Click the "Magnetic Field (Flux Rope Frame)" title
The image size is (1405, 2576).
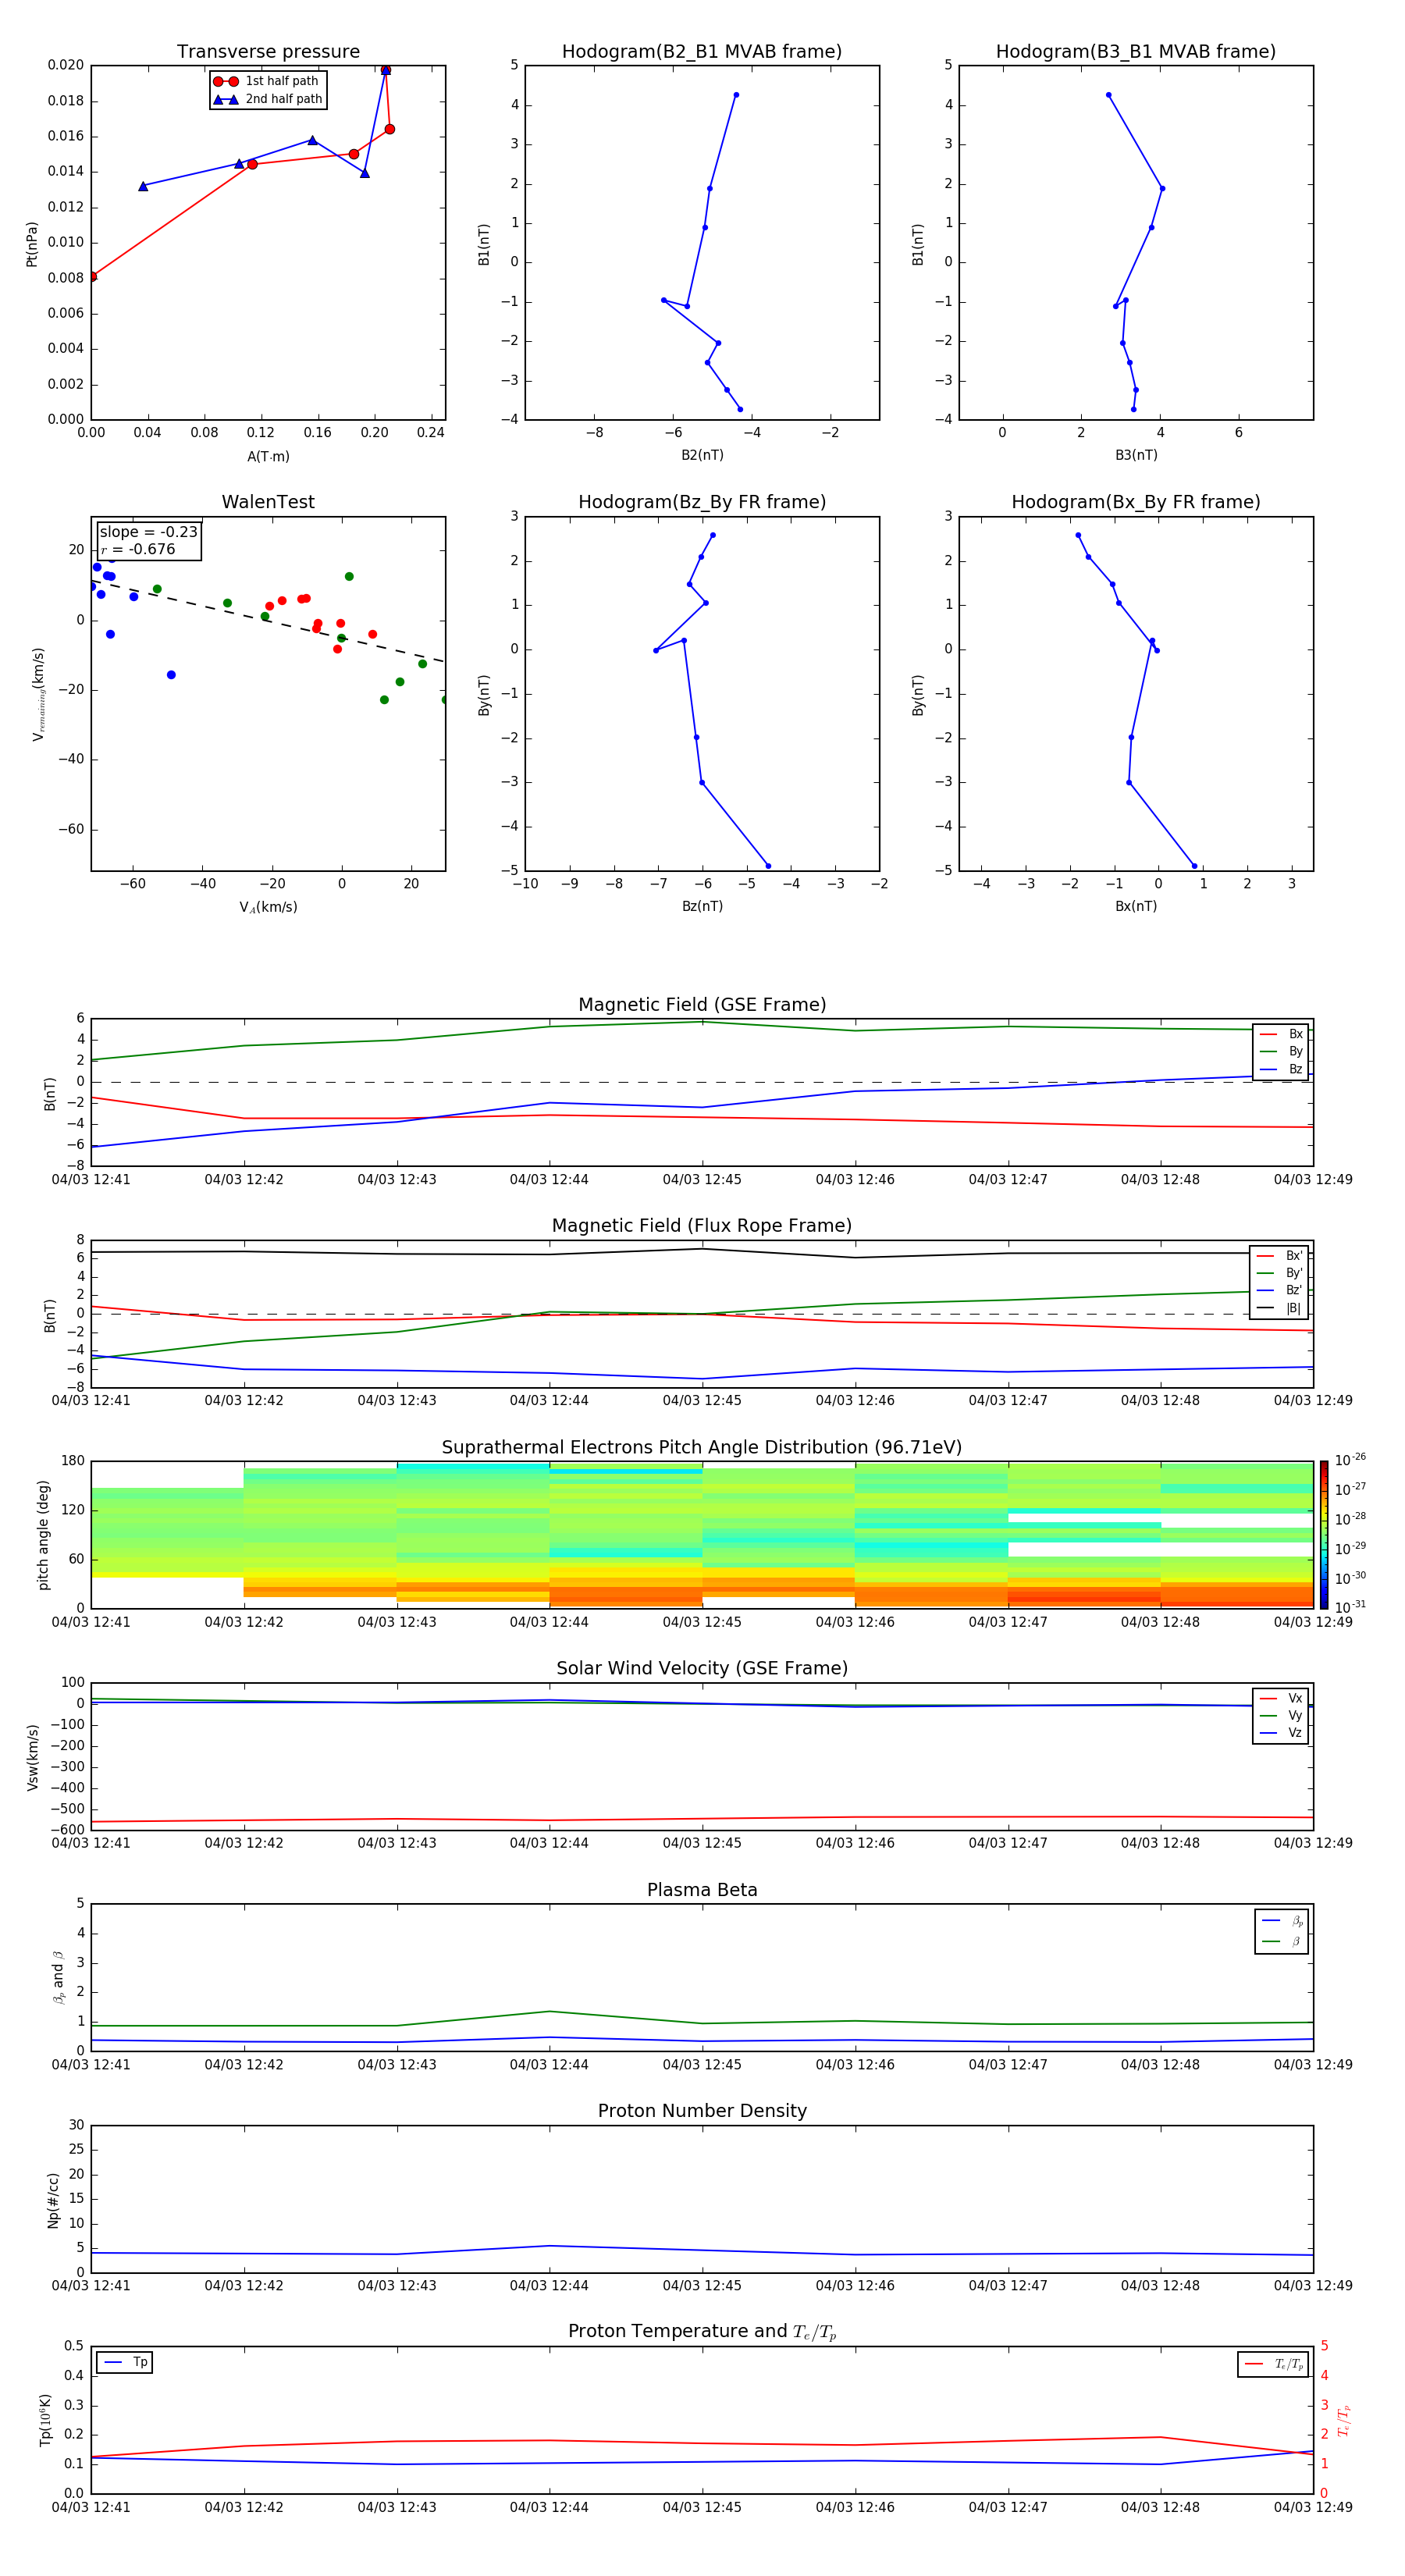click(702, 1226)
